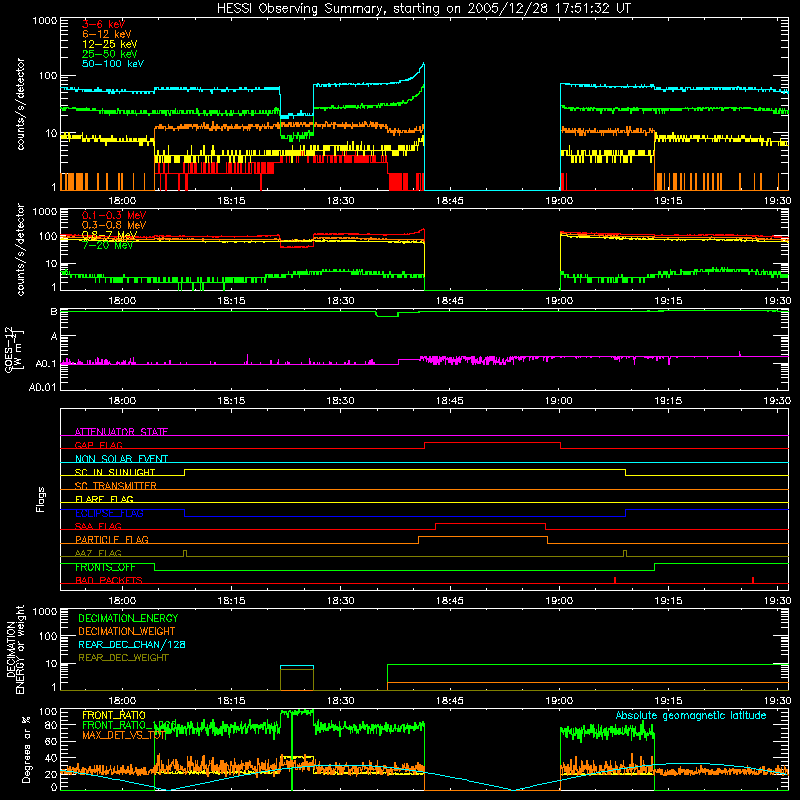Click the 7-20 MeV legend label
Viewport: 800px width, 800px height.
(x=107, y=245)
